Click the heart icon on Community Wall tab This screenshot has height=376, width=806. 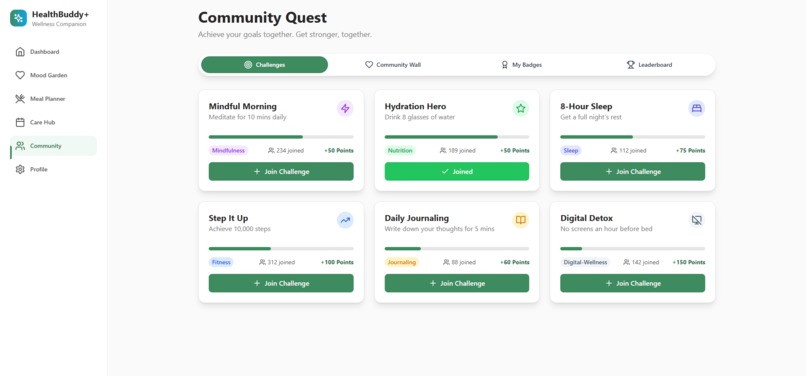click(x=369, y=65)
